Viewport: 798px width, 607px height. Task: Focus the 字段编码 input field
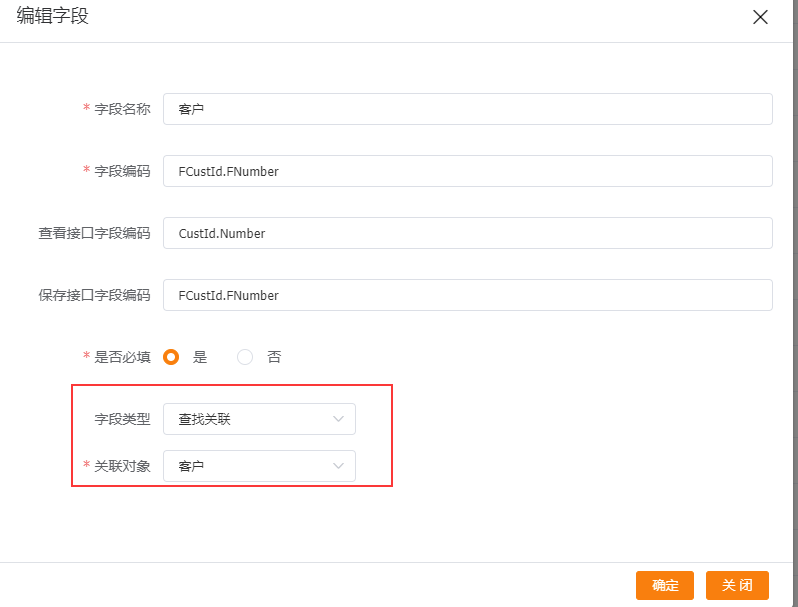tap(467, 171)
